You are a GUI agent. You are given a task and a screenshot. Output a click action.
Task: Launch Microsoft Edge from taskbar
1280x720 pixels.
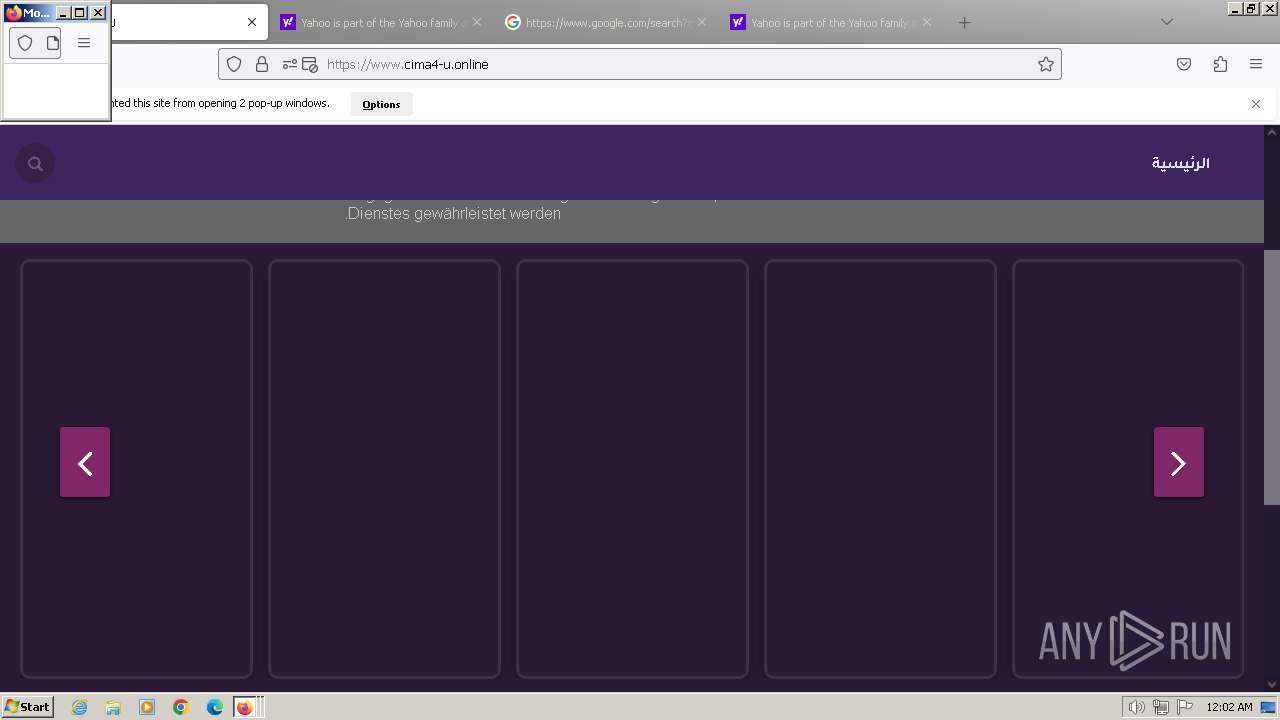[x=215, y=707]
